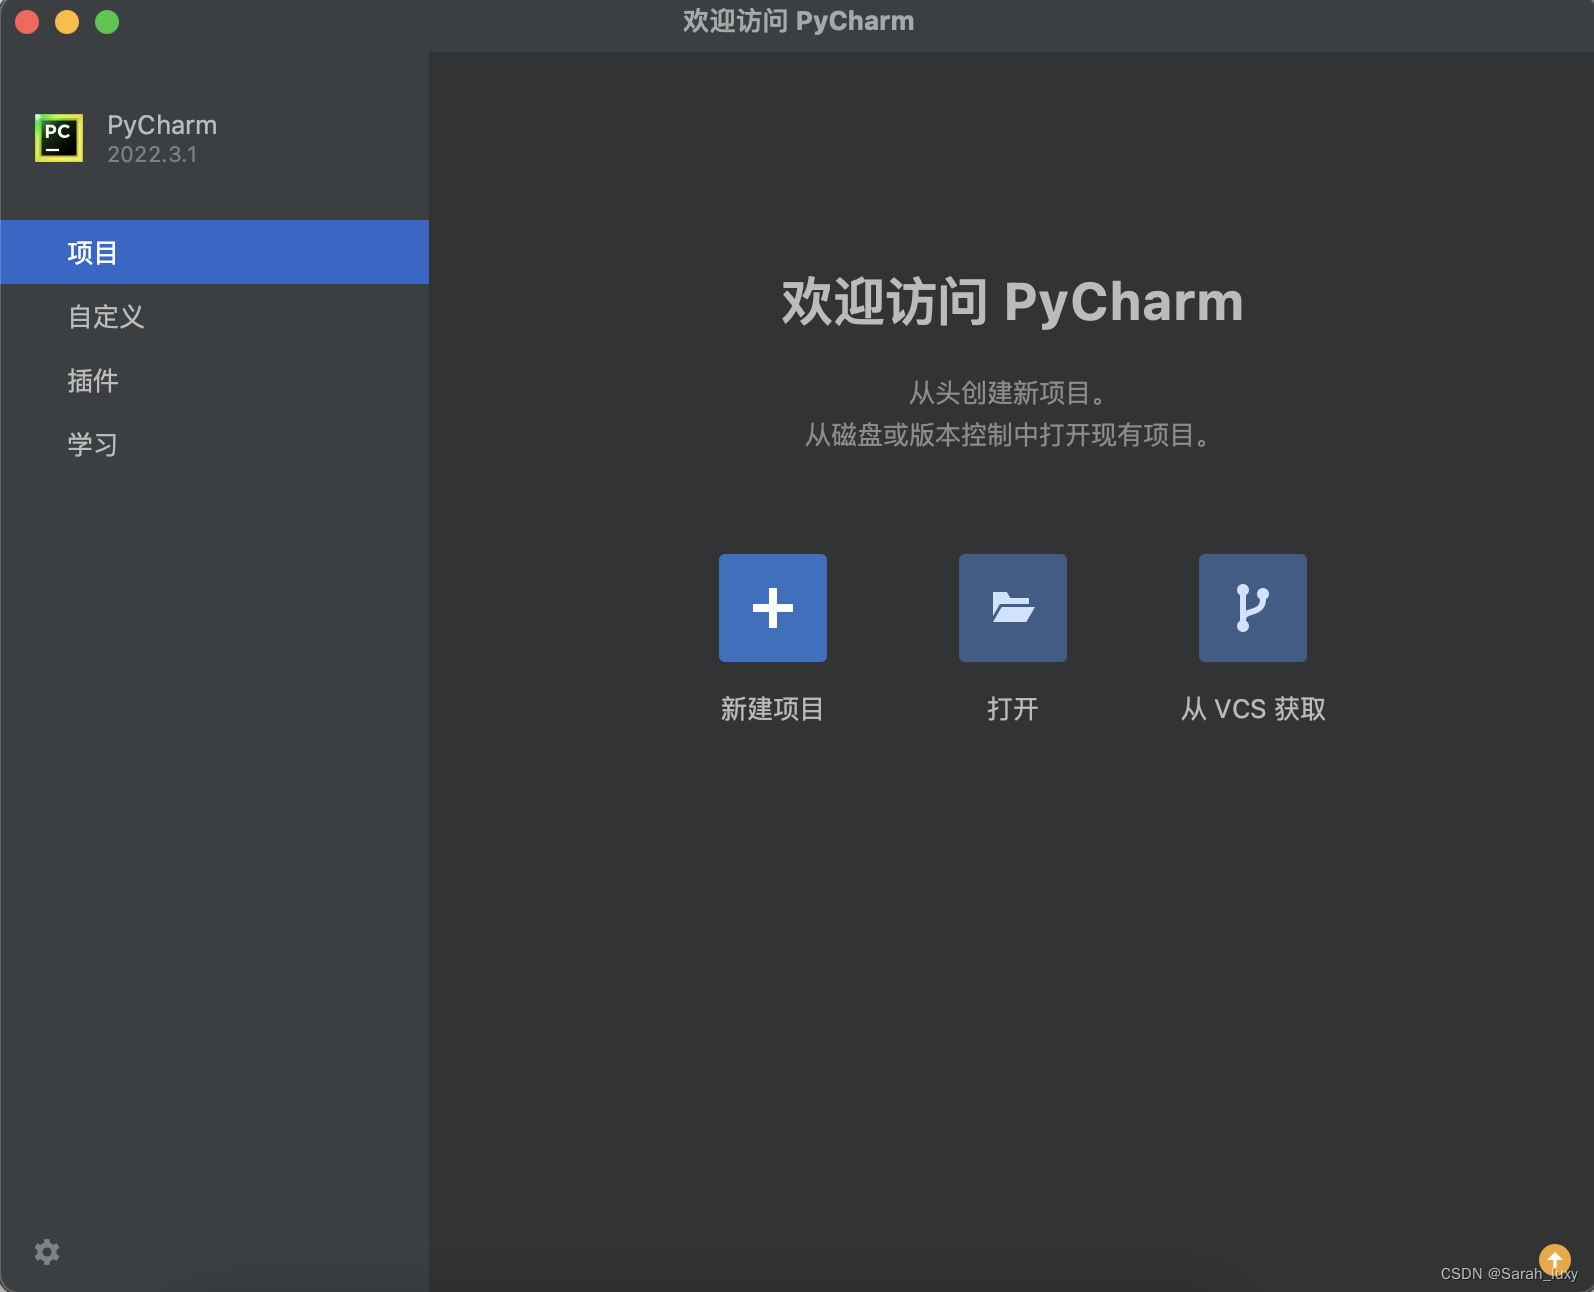Click the Get from VCS branch icon
Viewport: 1594px width, 1292px height.
(x=1253, y=608)
